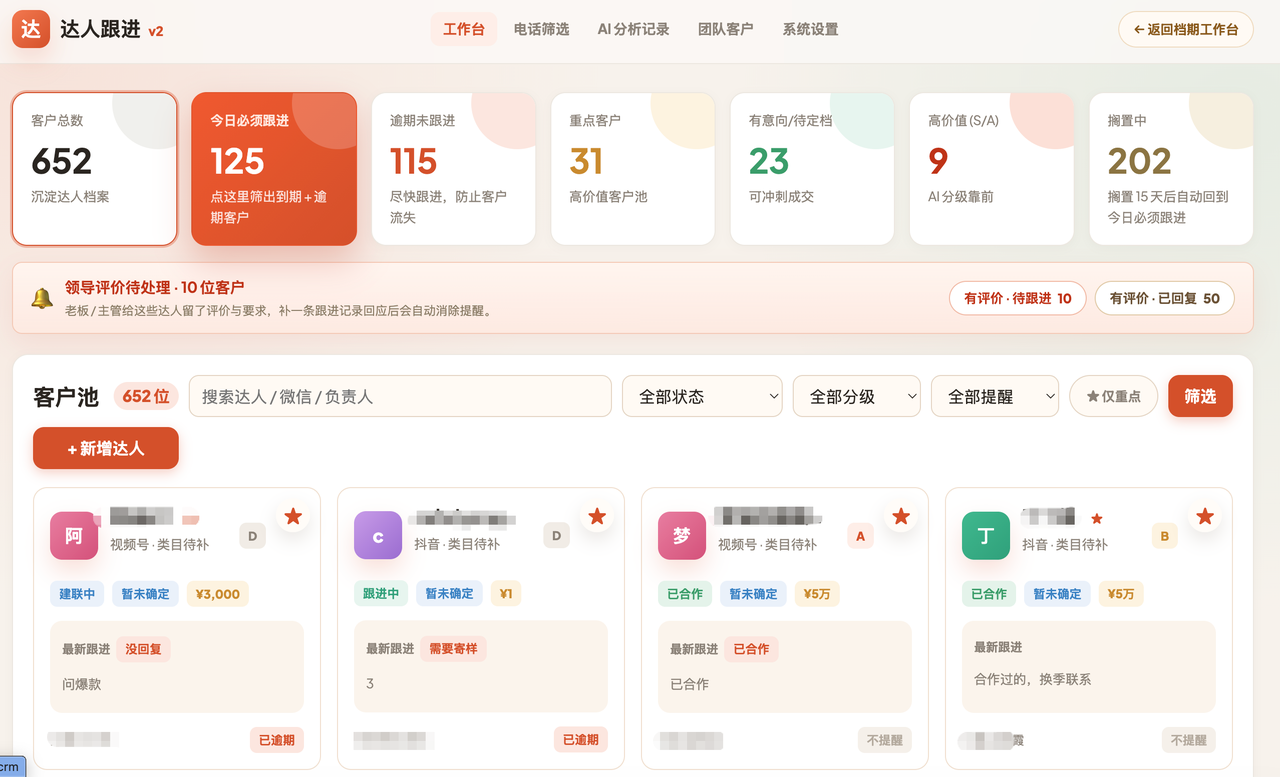Click the 652 位 count badge

point(146,396)
